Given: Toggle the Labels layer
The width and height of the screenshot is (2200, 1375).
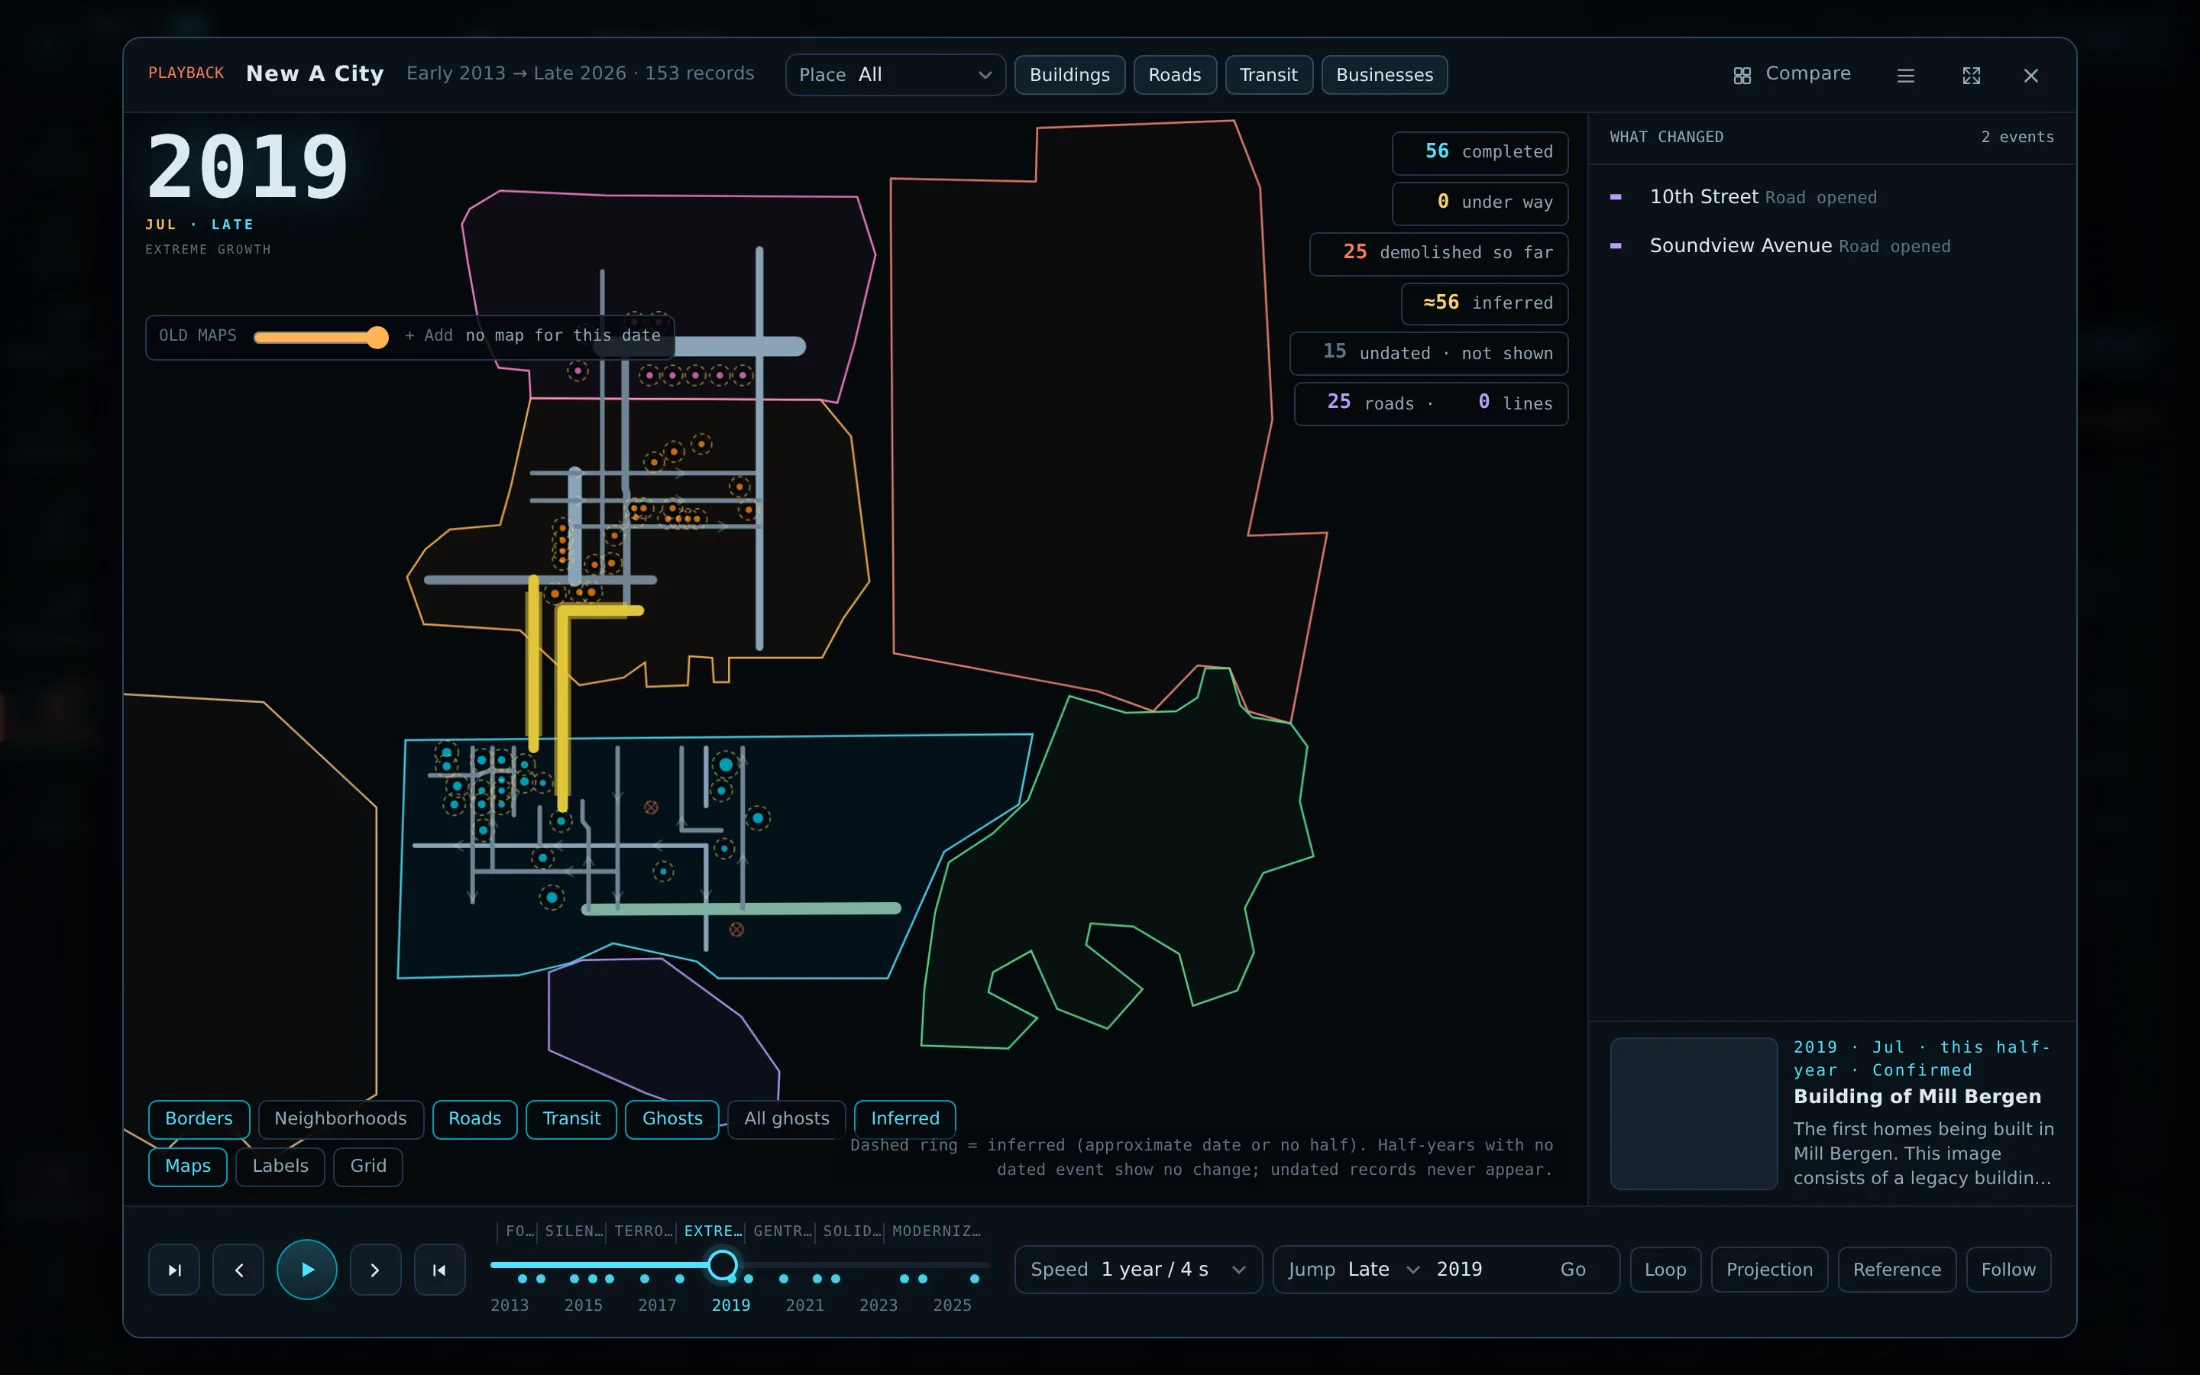Looking at the screenshot, I should (280, 1166).
